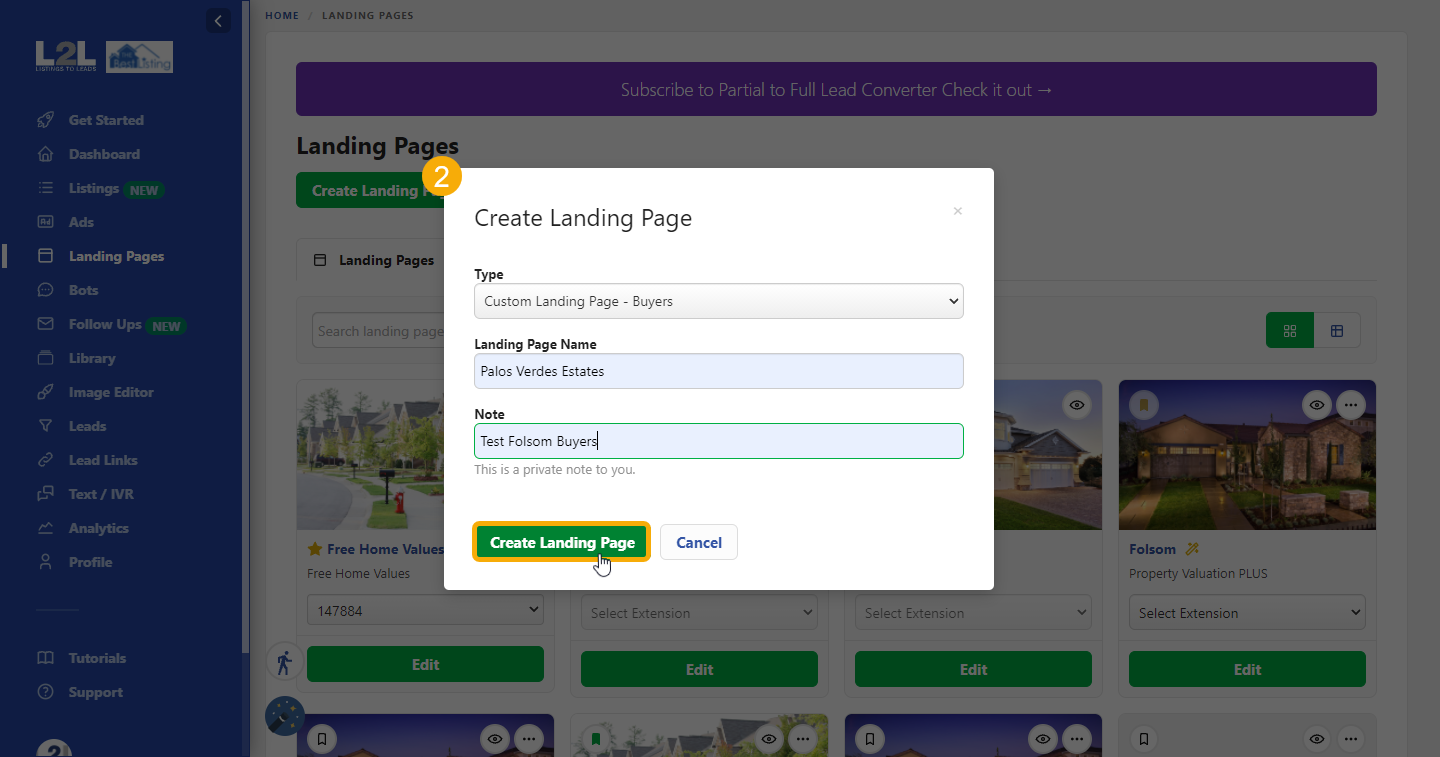Expand the 147884 extension dropdown
The width and height of the screenshot is (1440, 757).
tap(425, 609)
